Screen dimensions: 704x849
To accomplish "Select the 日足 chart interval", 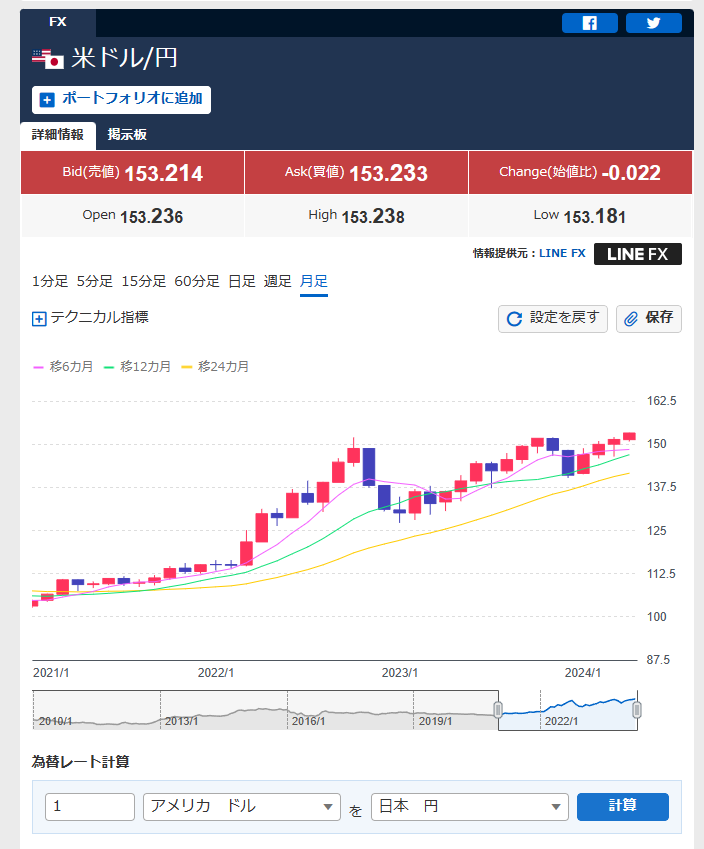I will [x=241, y=281].
